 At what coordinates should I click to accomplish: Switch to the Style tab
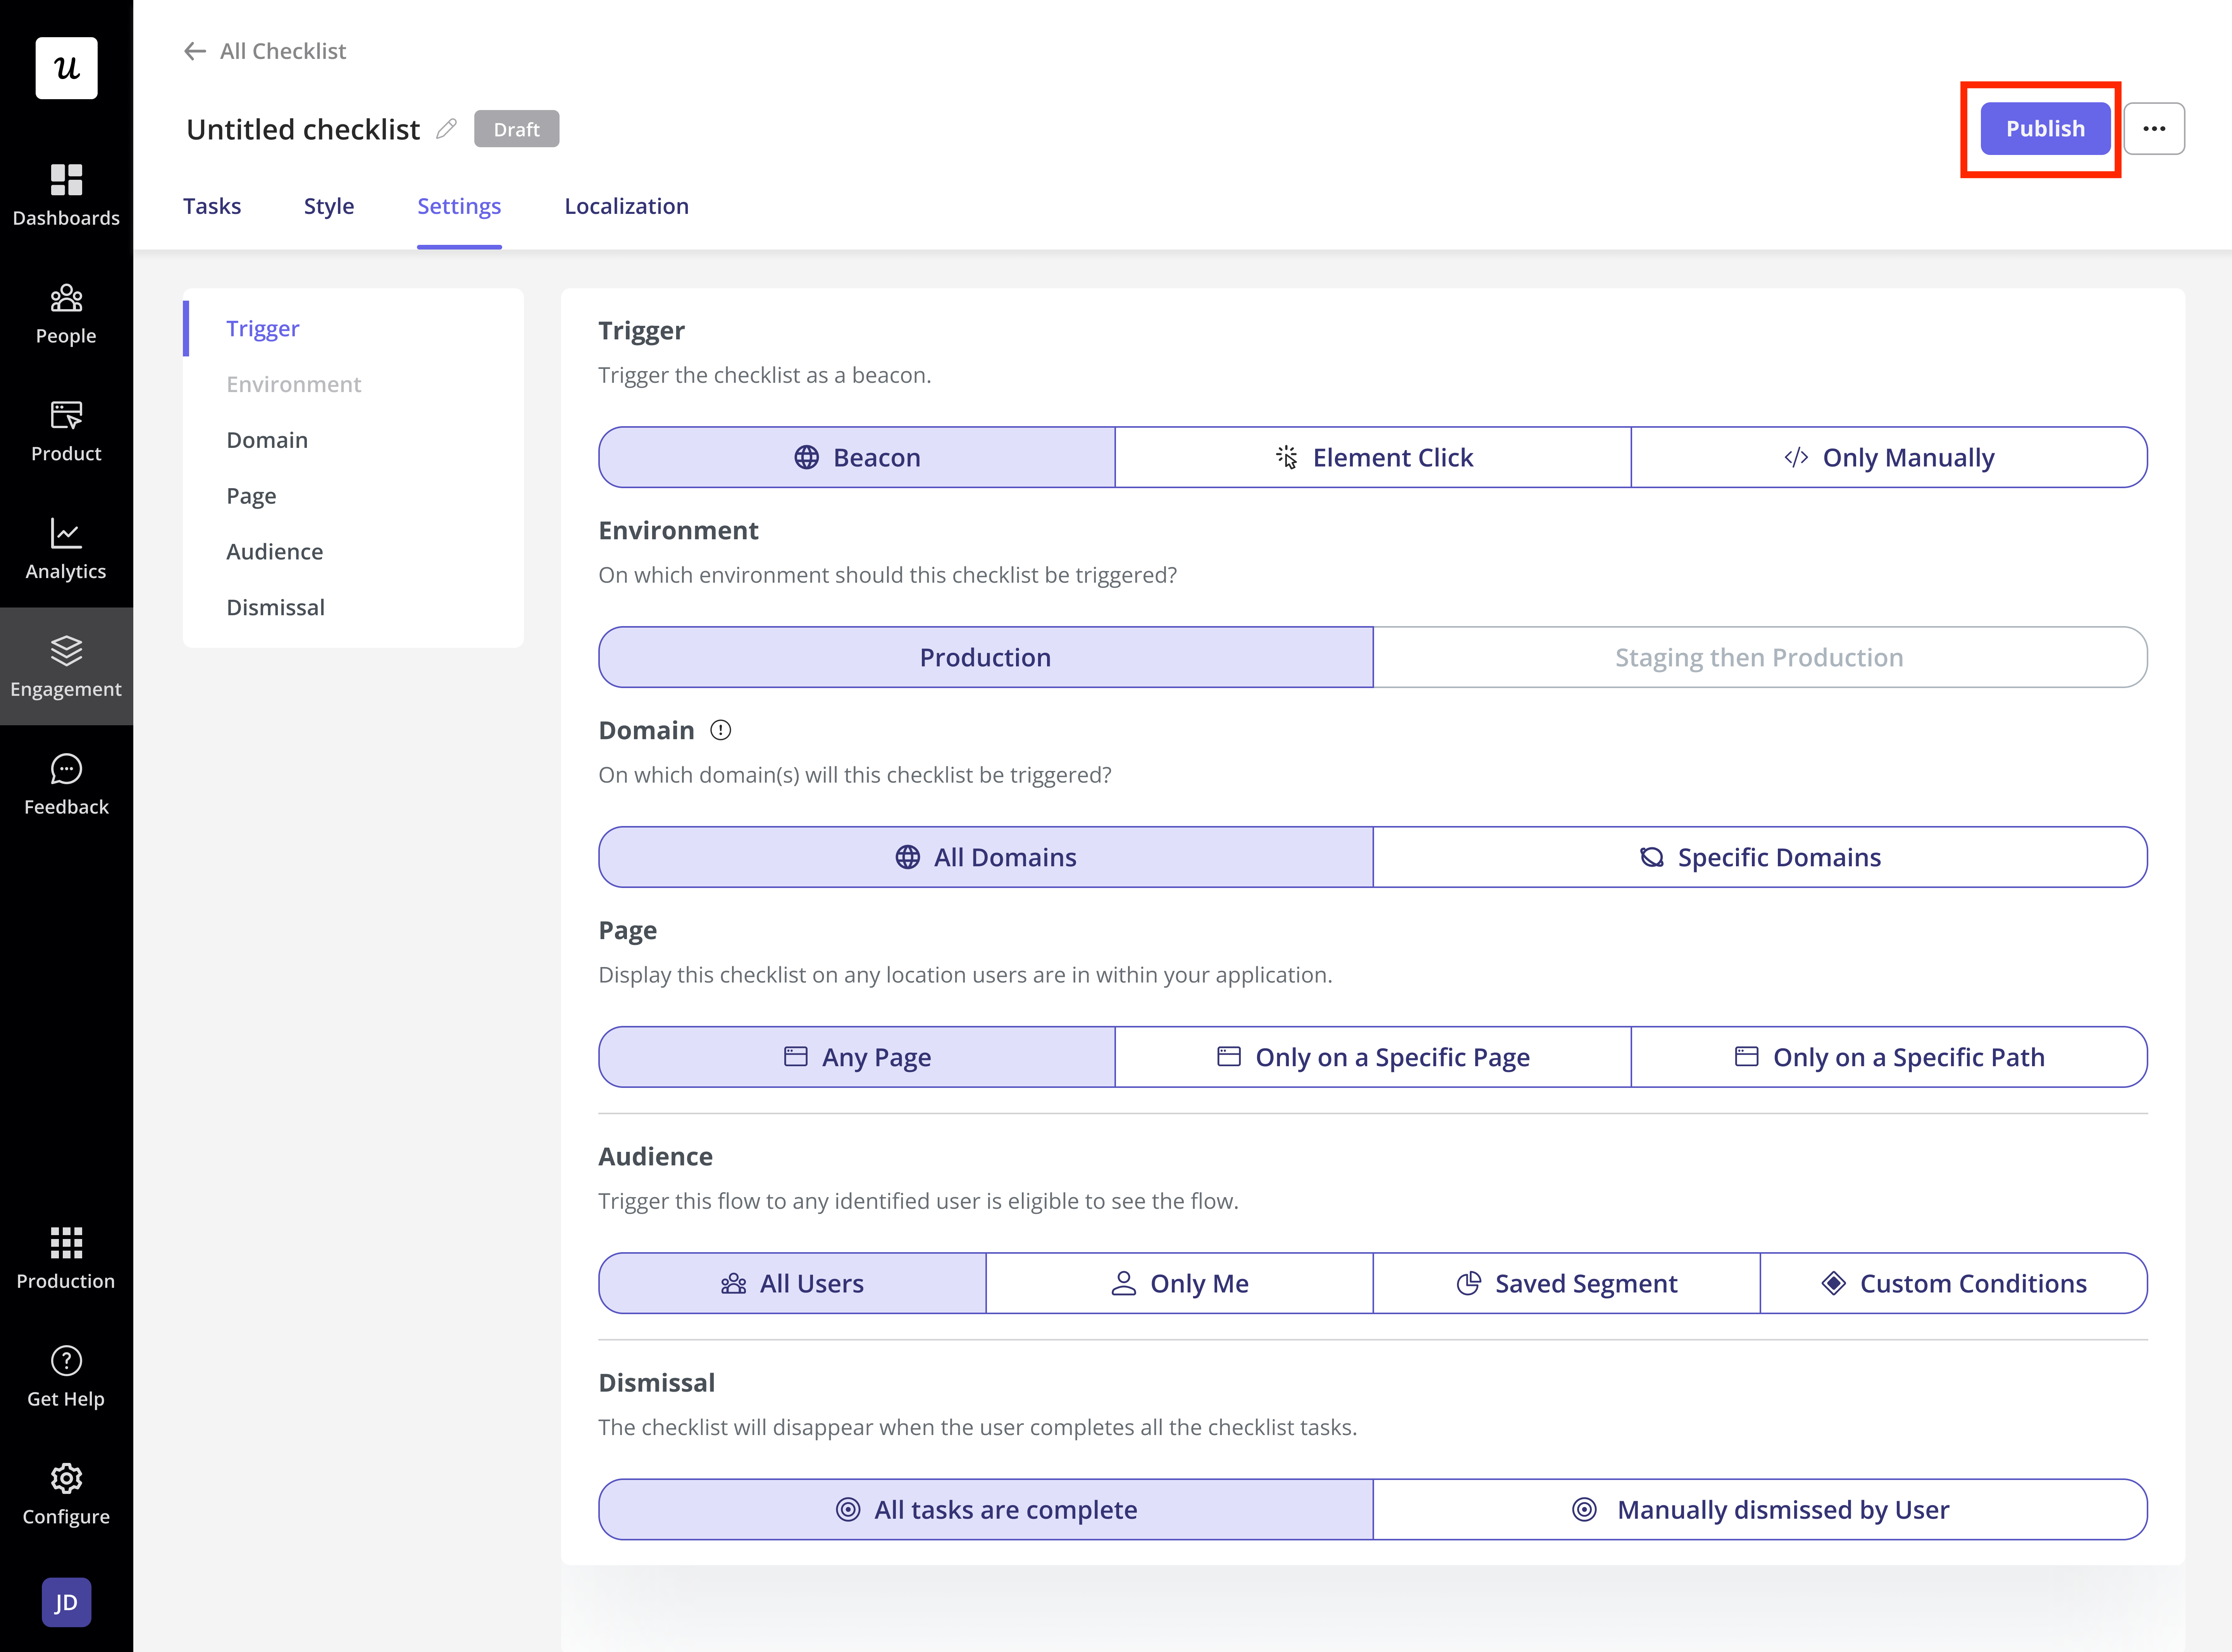(x=329, y=206)
